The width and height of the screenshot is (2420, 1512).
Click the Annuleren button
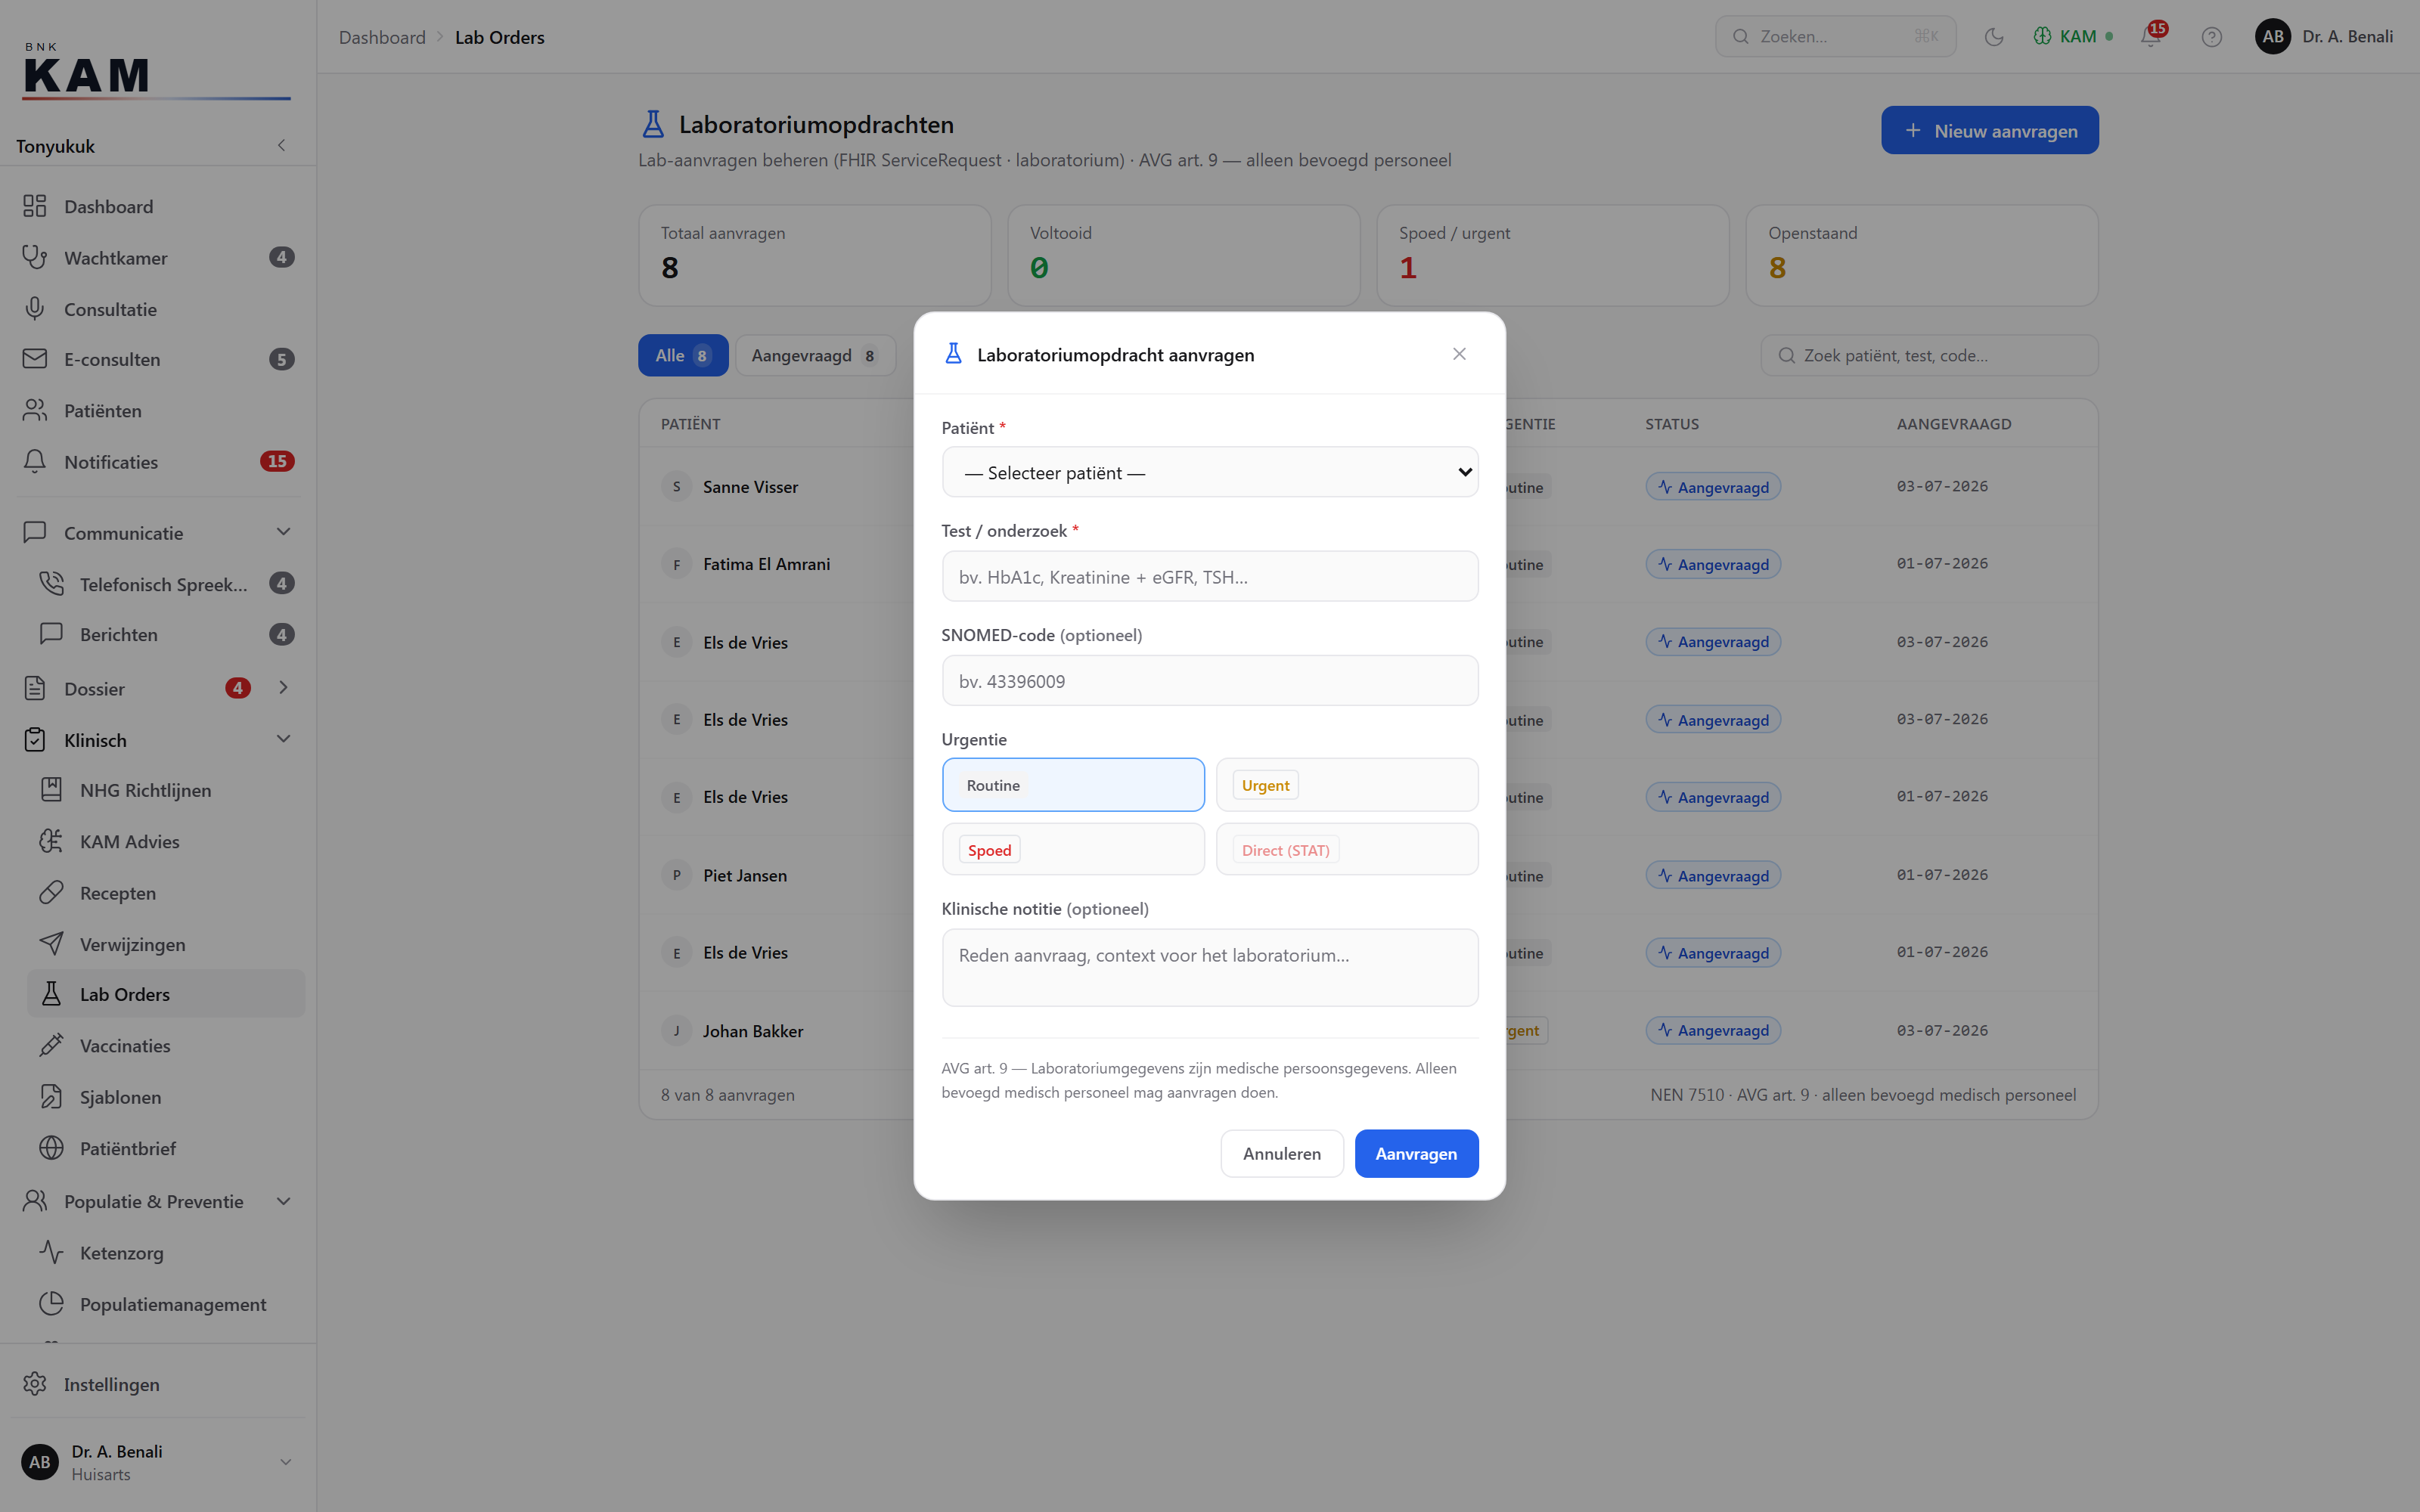(x=1282, y=1153)
